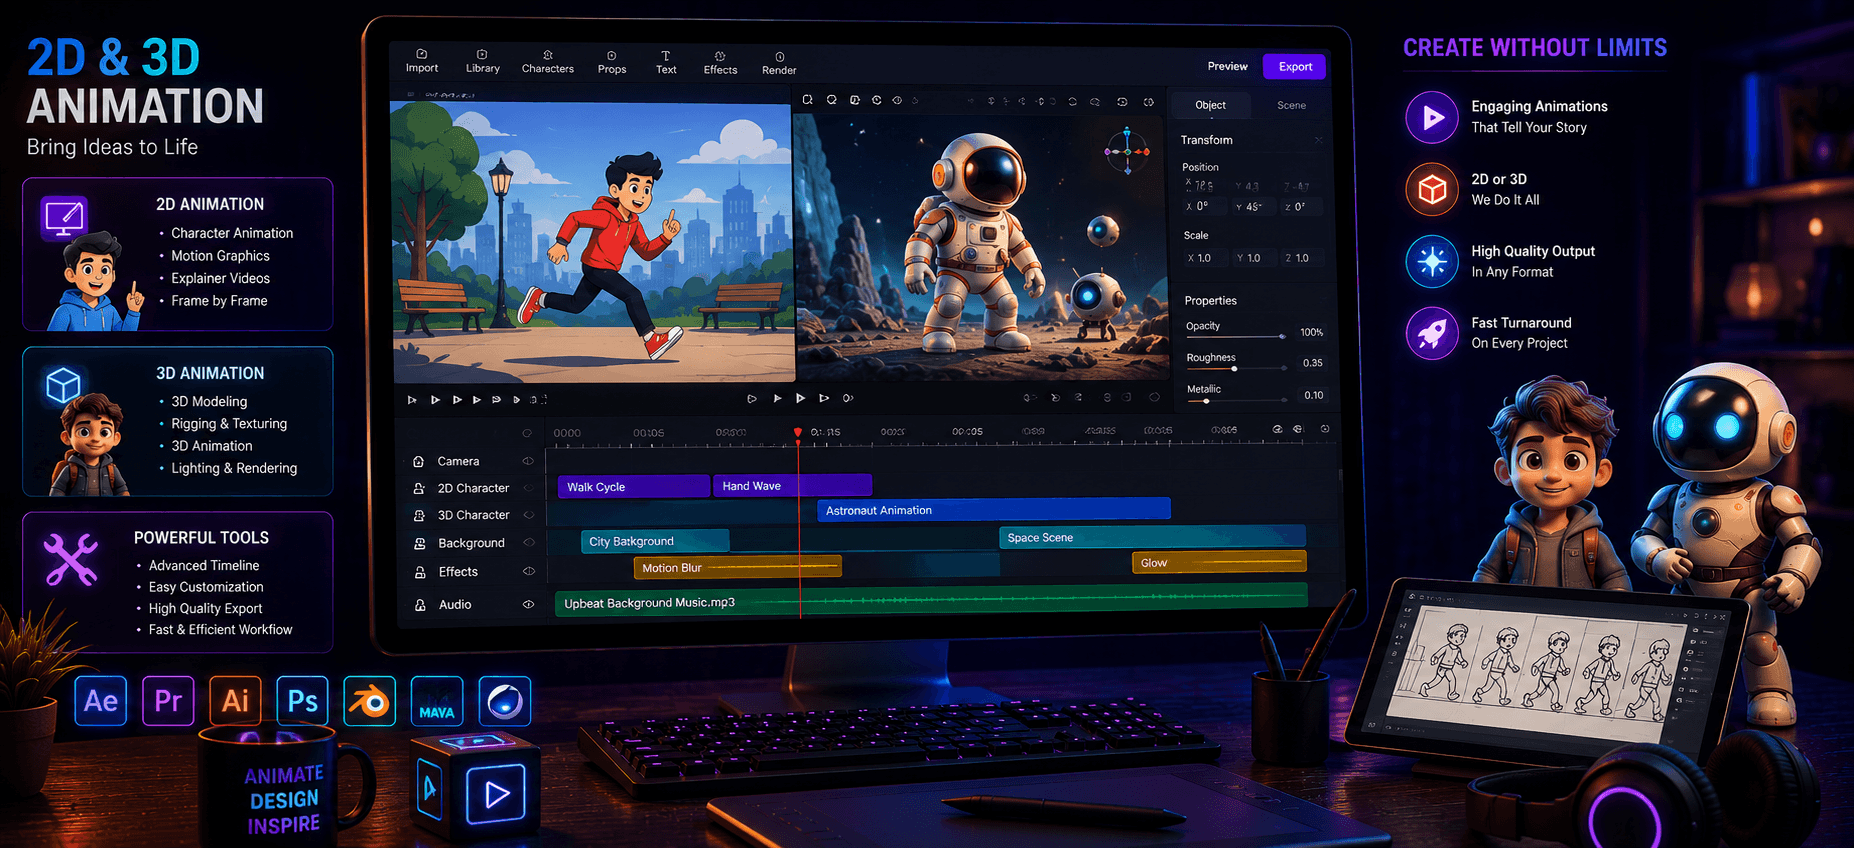
Task: Adjust the Roughness slider
Action: tap(1236, 368)
